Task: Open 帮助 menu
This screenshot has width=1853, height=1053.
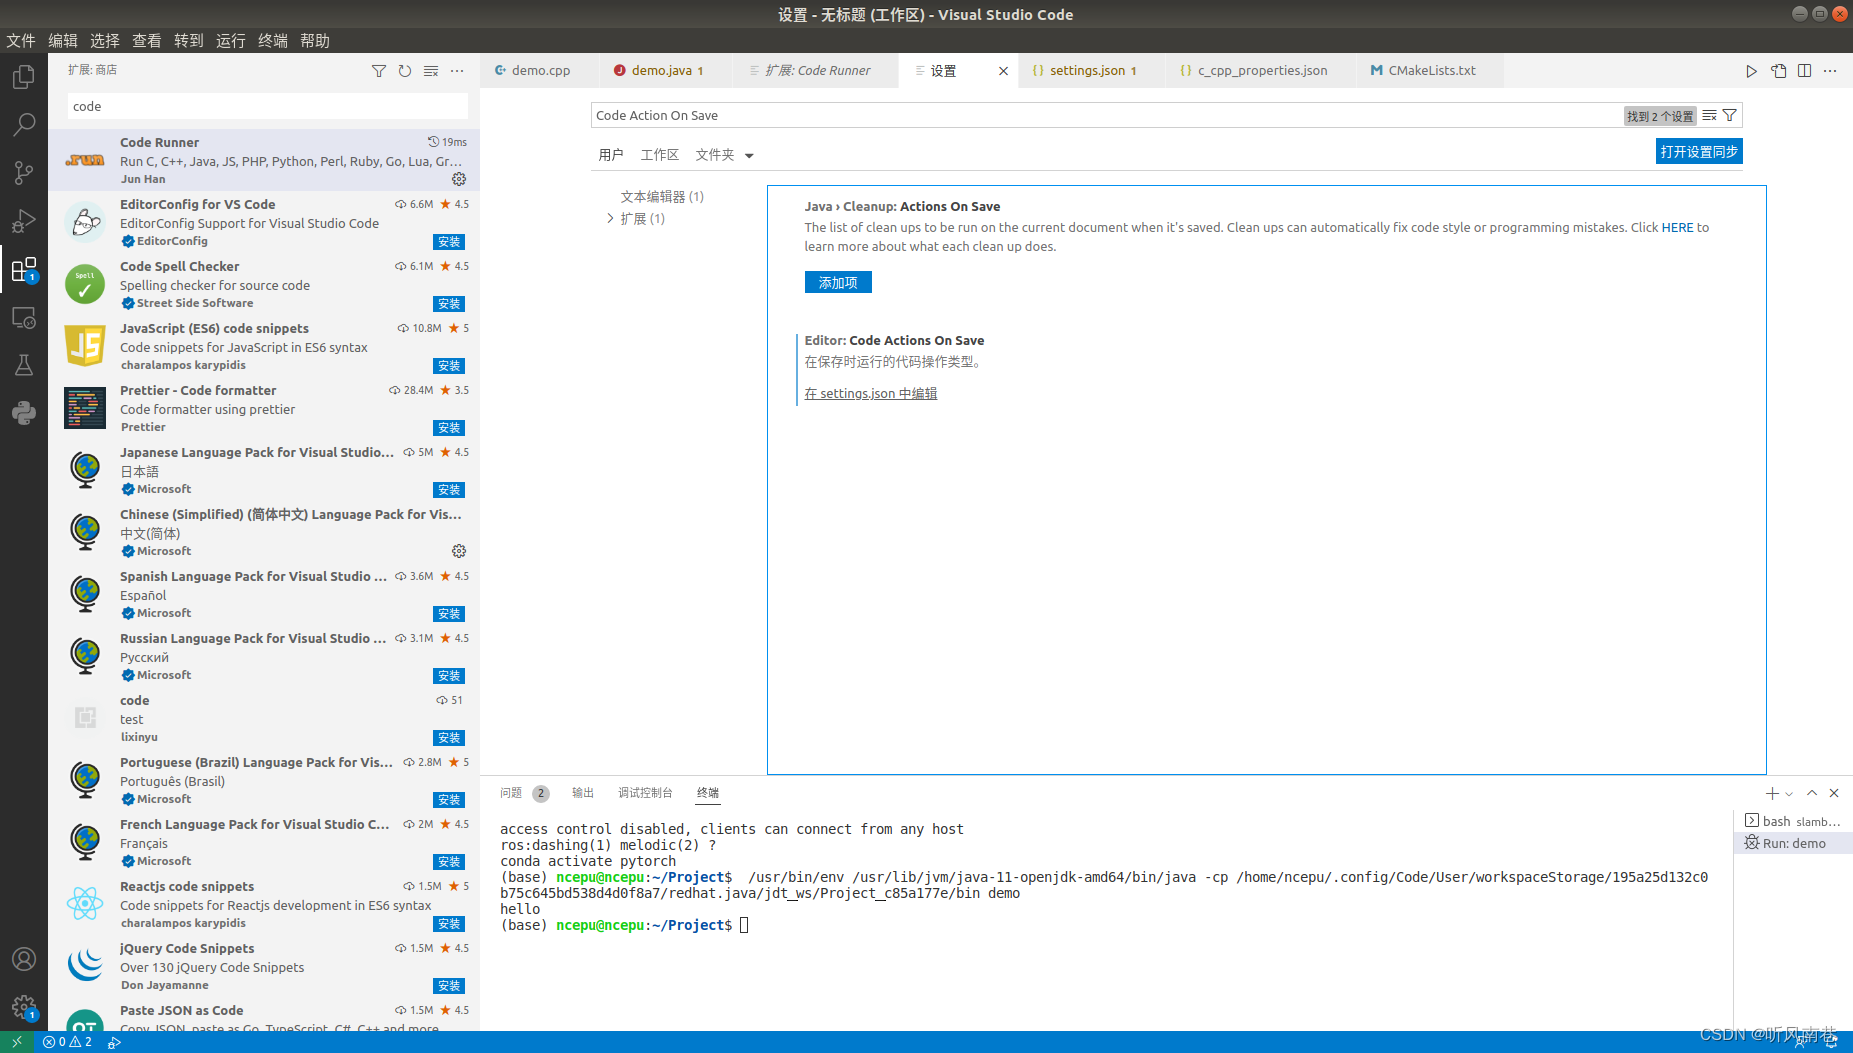Action: pos(315,40)
